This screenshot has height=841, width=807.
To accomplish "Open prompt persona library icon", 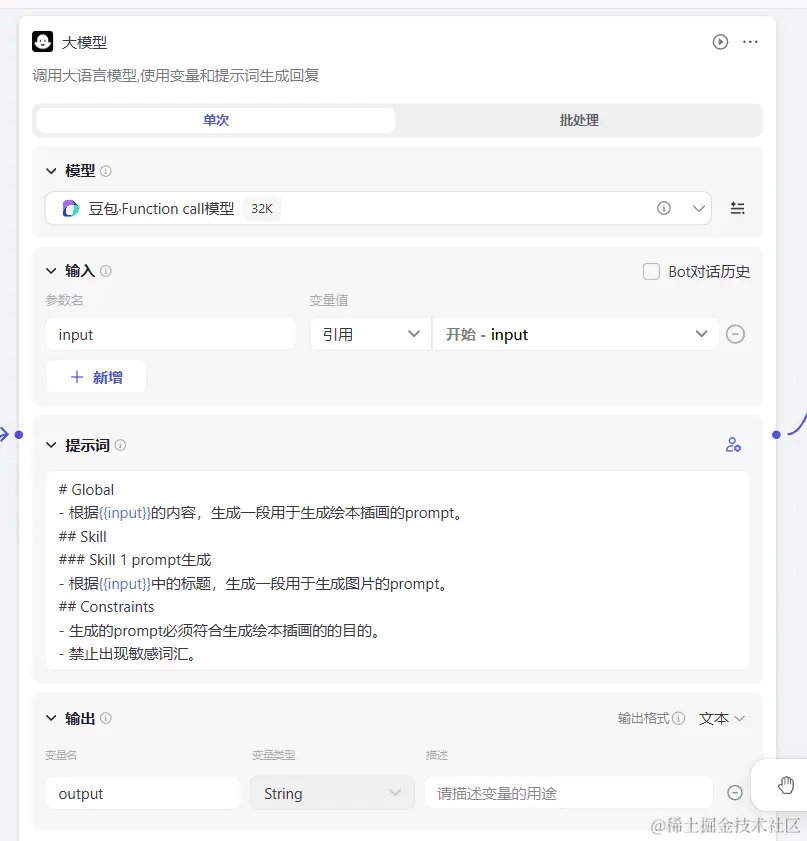I will 733,445.
